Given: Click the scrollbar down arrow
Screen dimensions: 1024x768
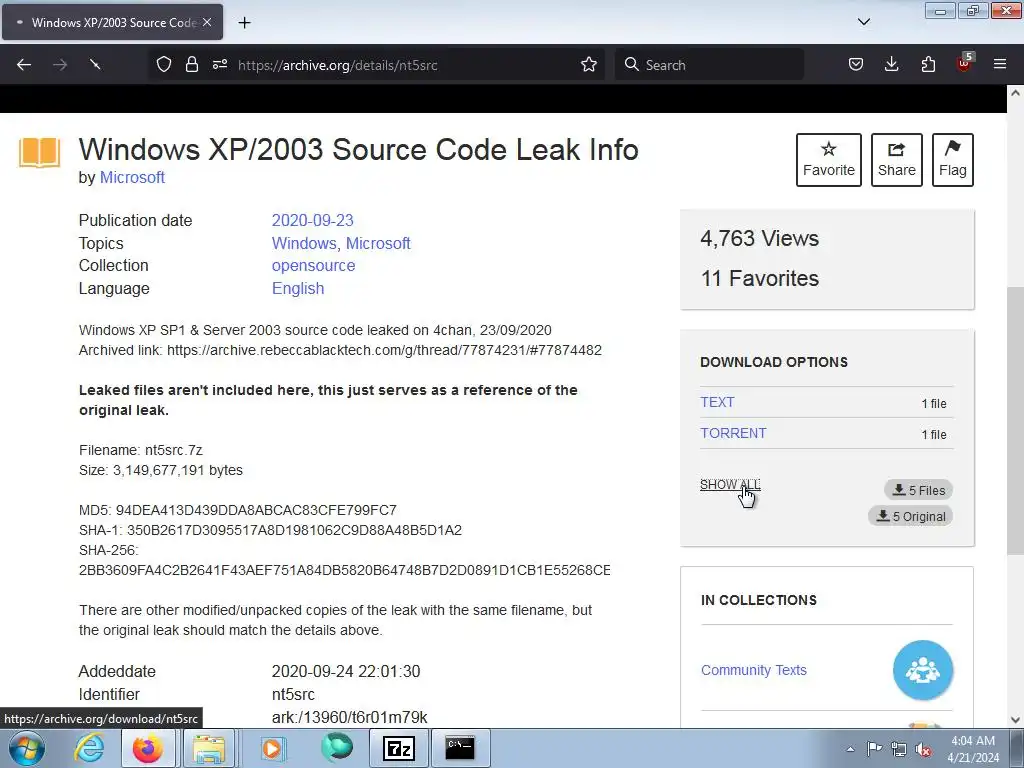Looking at the screenshot, I should pos(1015,720).
